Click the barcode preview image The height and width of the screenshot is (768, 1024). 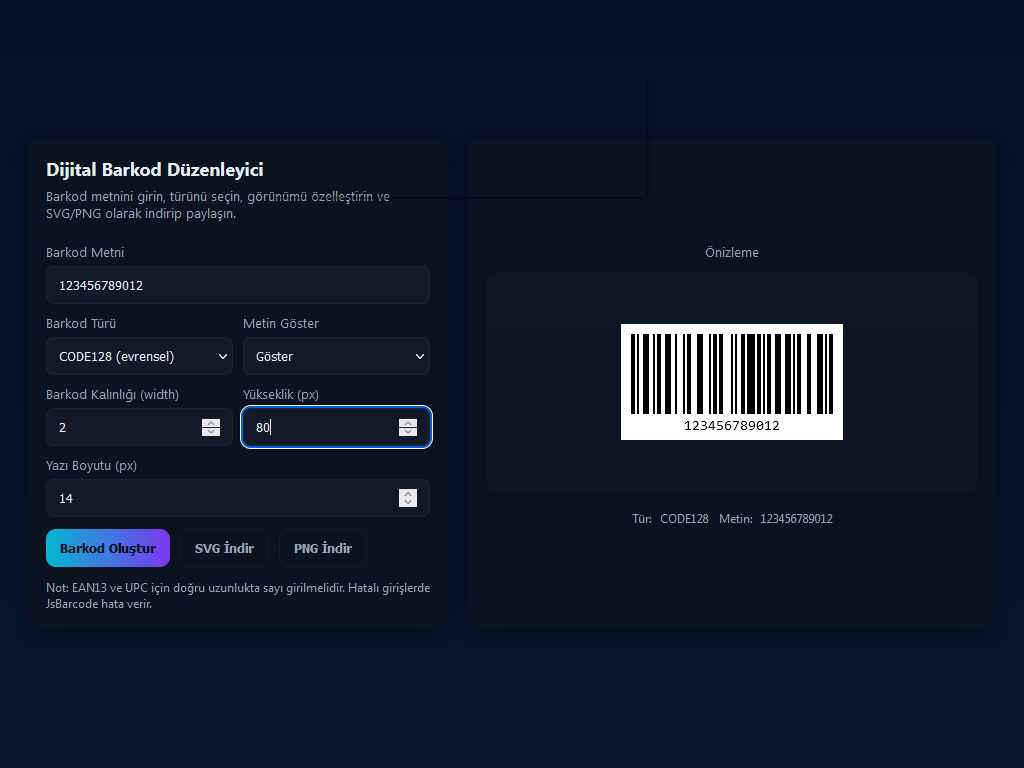coord(731,381)
